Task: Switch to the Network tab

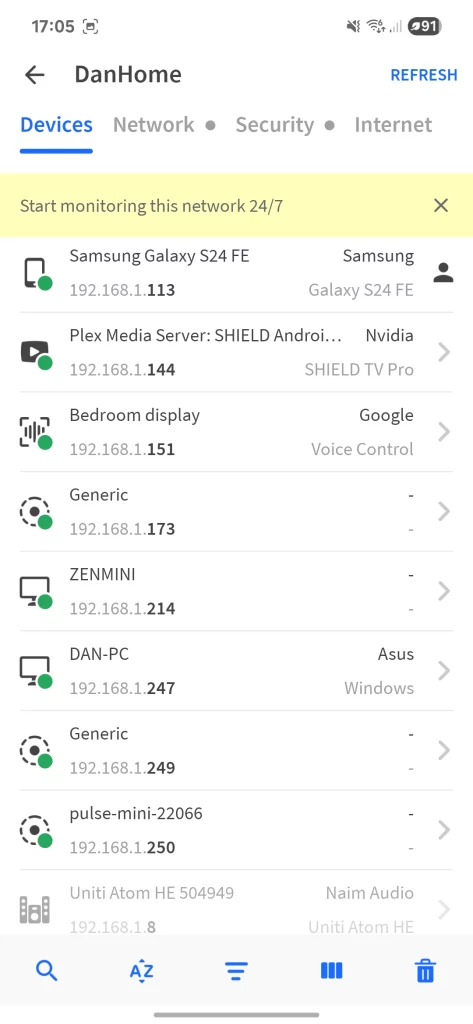Action: (154, 125)
